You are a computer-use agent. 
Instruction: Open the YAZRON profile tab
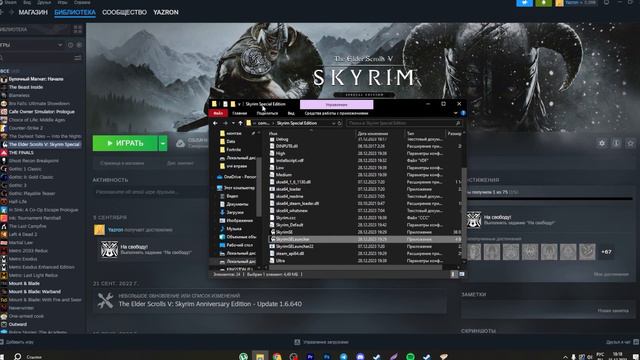pyautogui.click(x=166, y=12)
